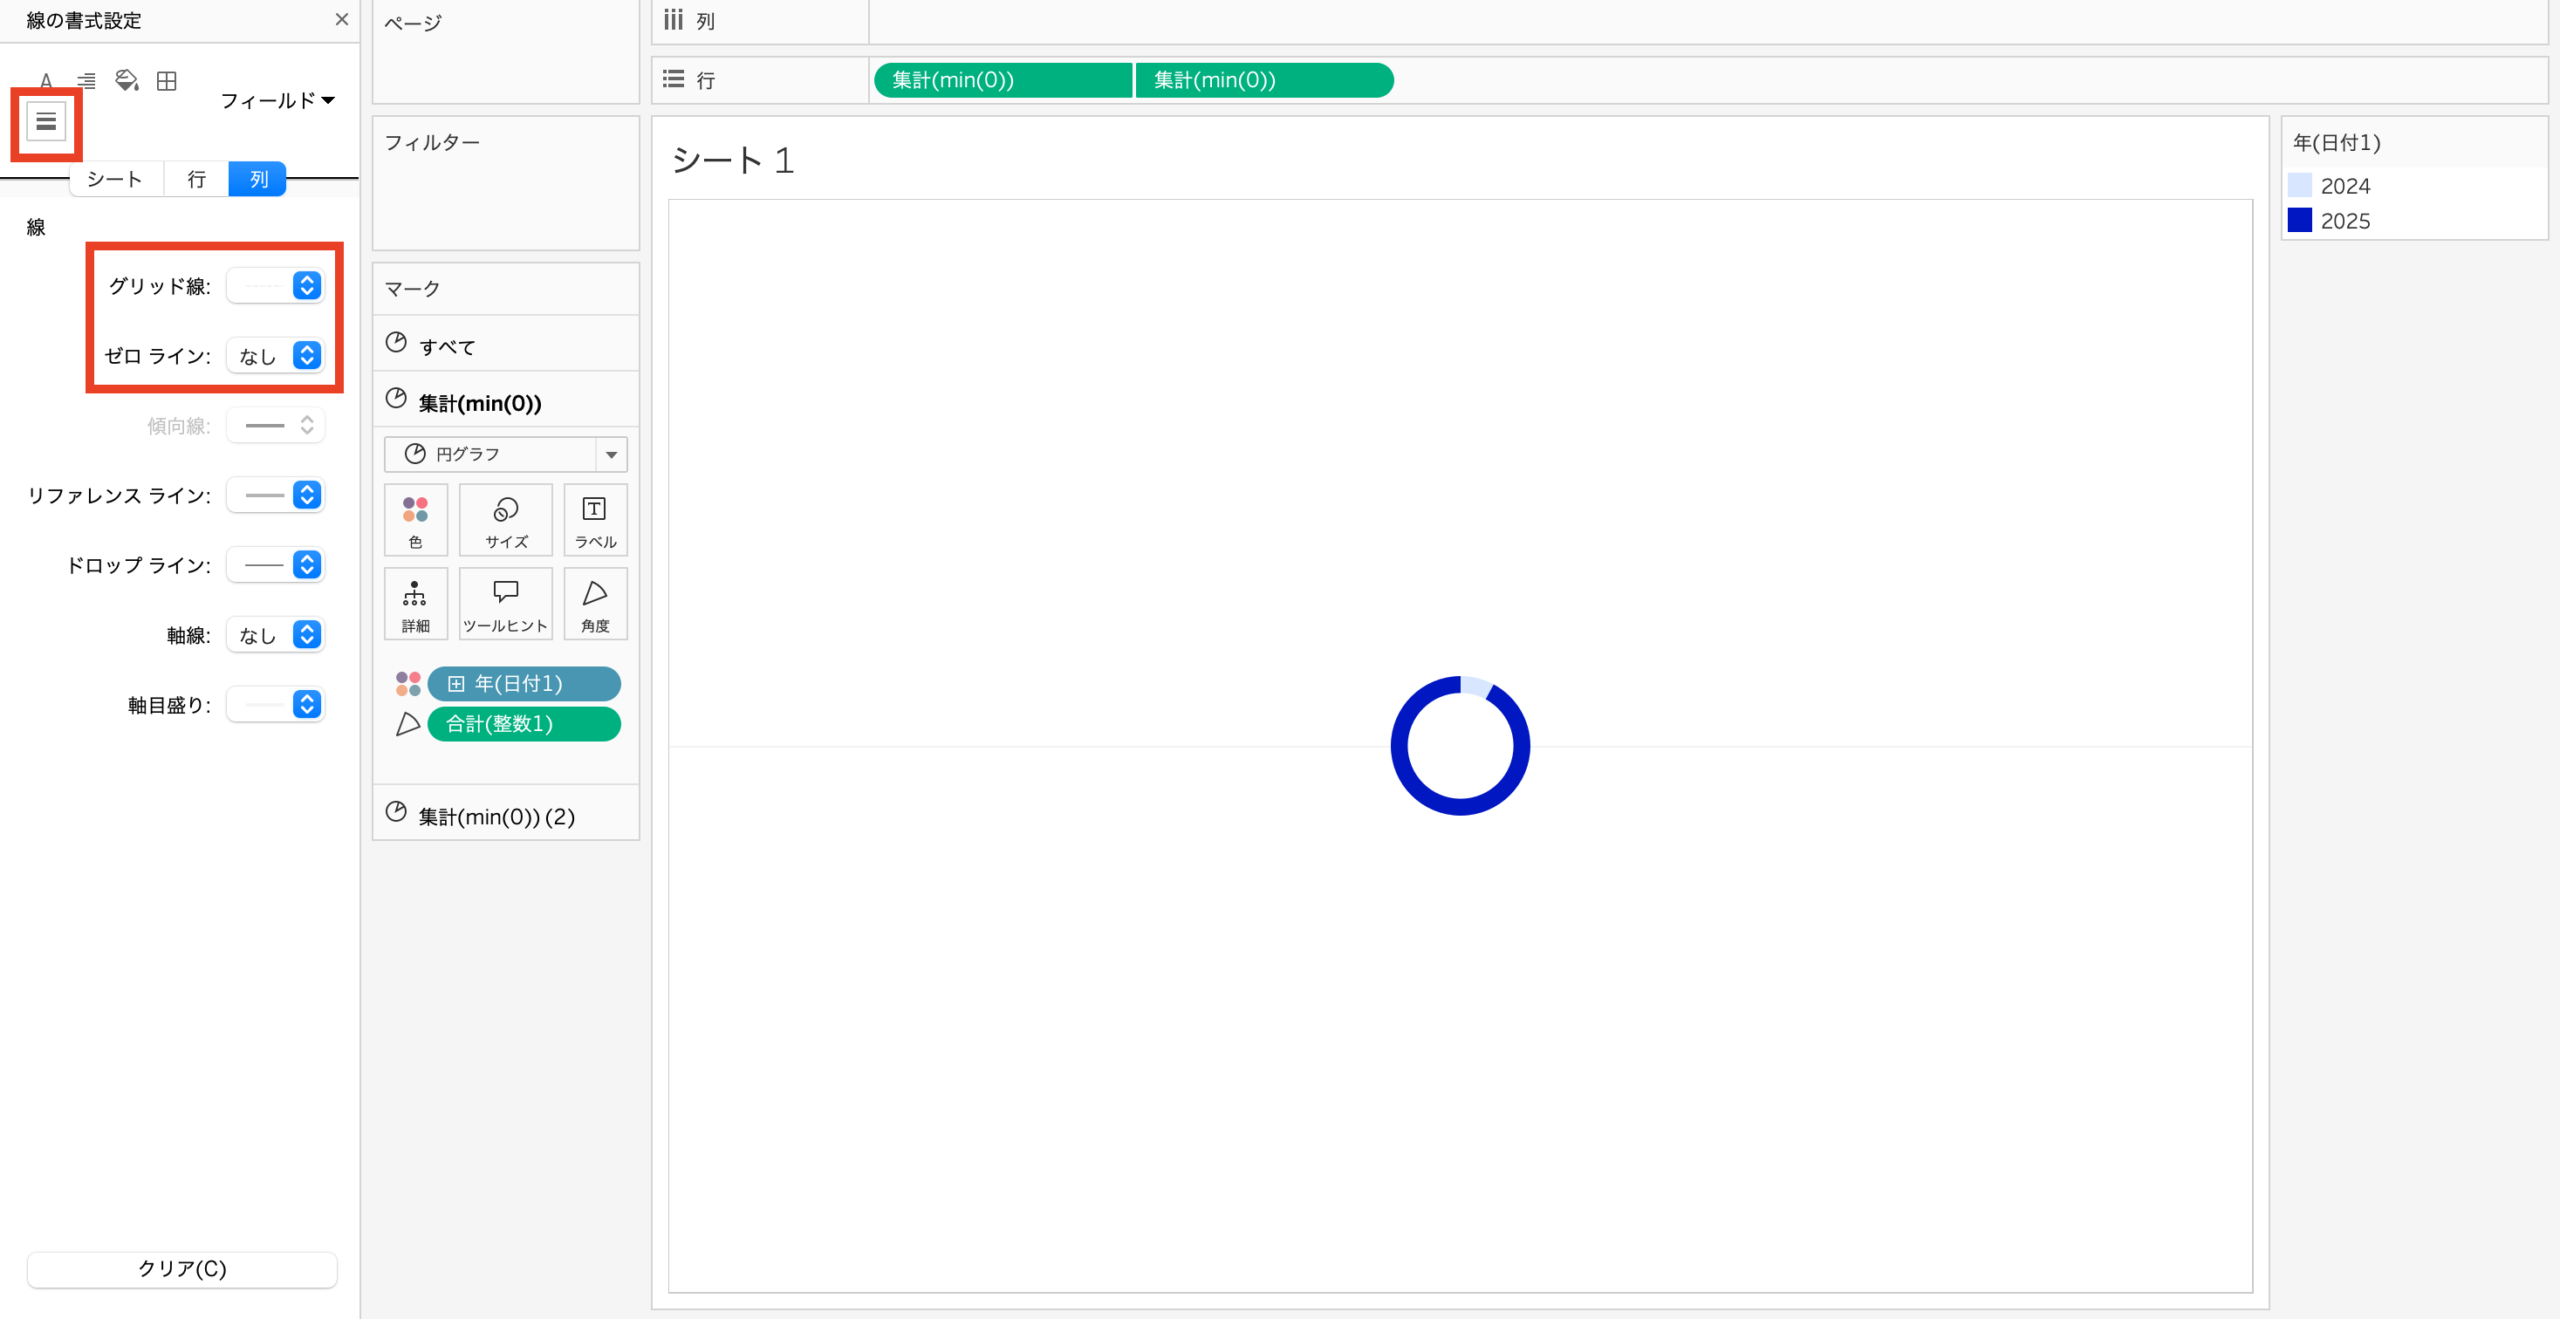Click the lines formatting icon

point(46,122)
